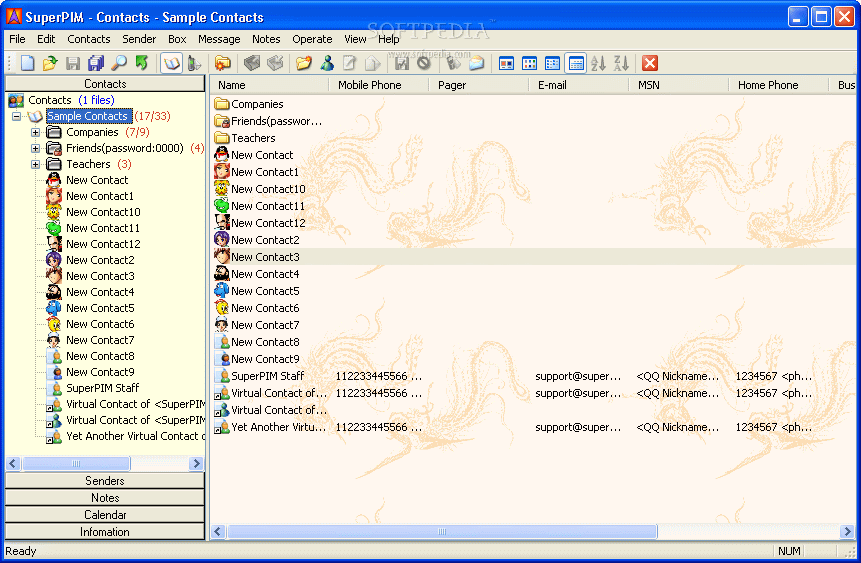The height and width of the screenshot is (563, 861).
Task: Click the tree panel horizontal scrollbar thumb
Action: [76, 464]
